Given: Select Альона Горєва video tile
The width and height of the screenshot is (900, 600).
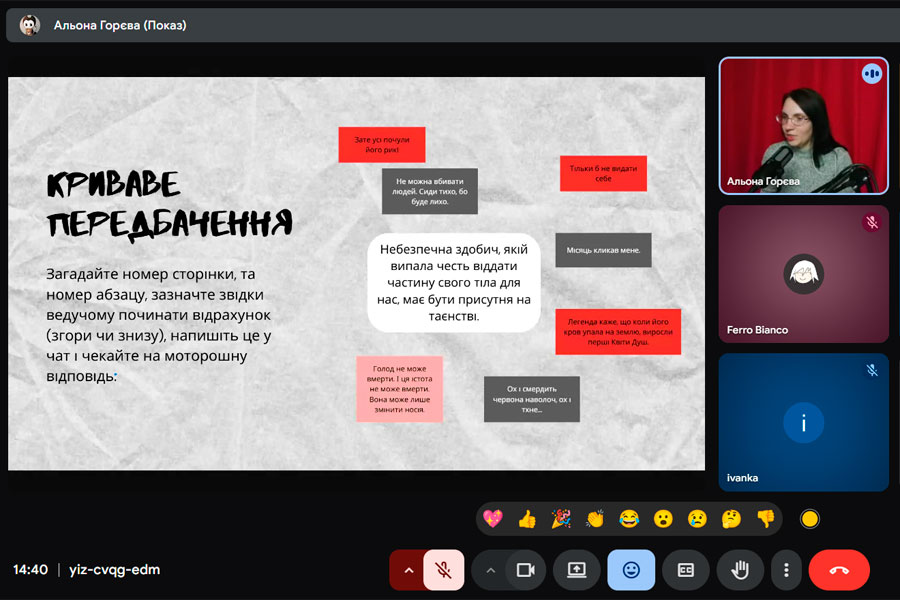Looking at the screenshot, I should coord(803,125).
